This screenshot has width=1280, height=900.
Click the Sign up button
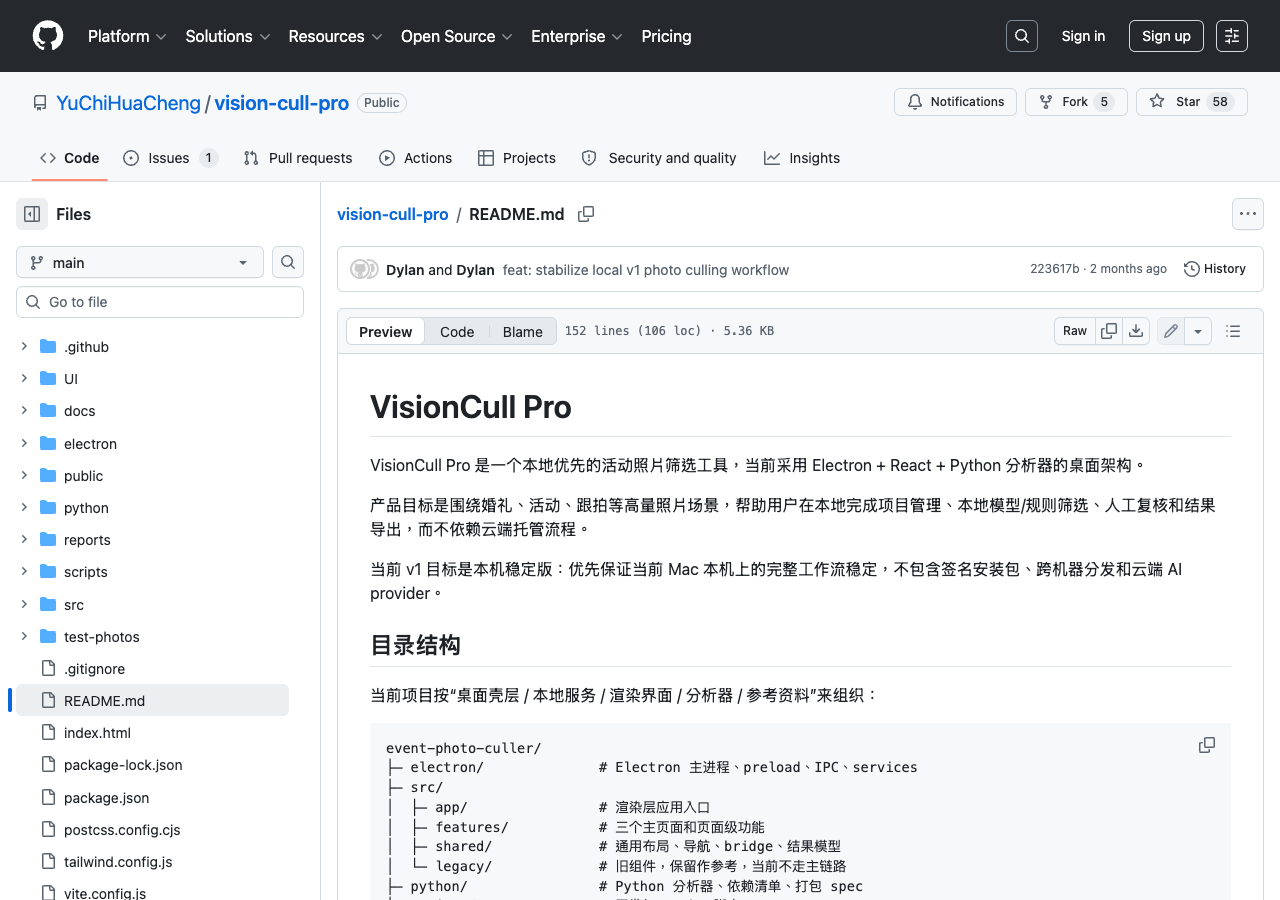click(1166, 36)
